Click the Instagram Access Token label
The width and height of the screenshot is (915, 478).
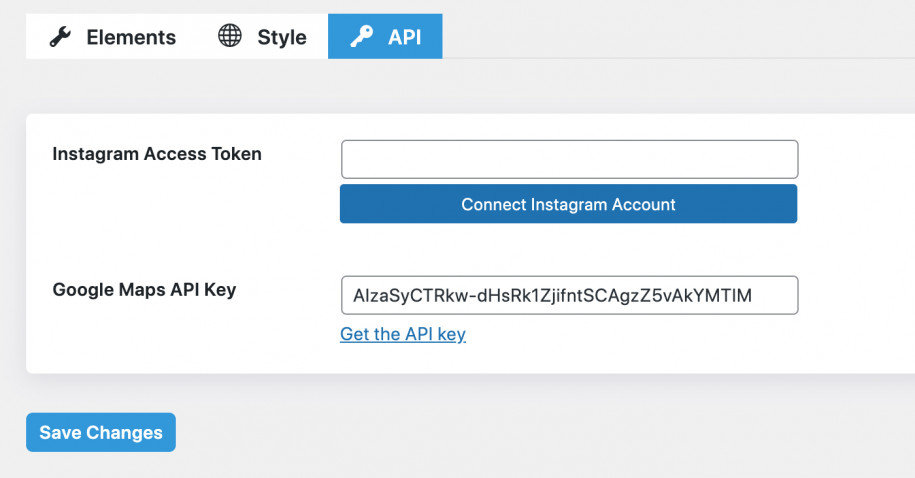click(157, 154)
